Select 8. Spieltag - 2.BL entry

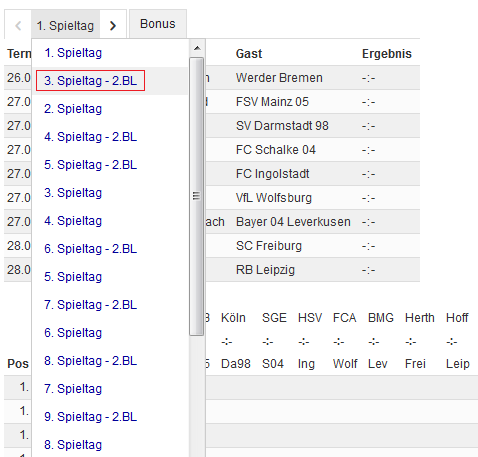(90, 361)
